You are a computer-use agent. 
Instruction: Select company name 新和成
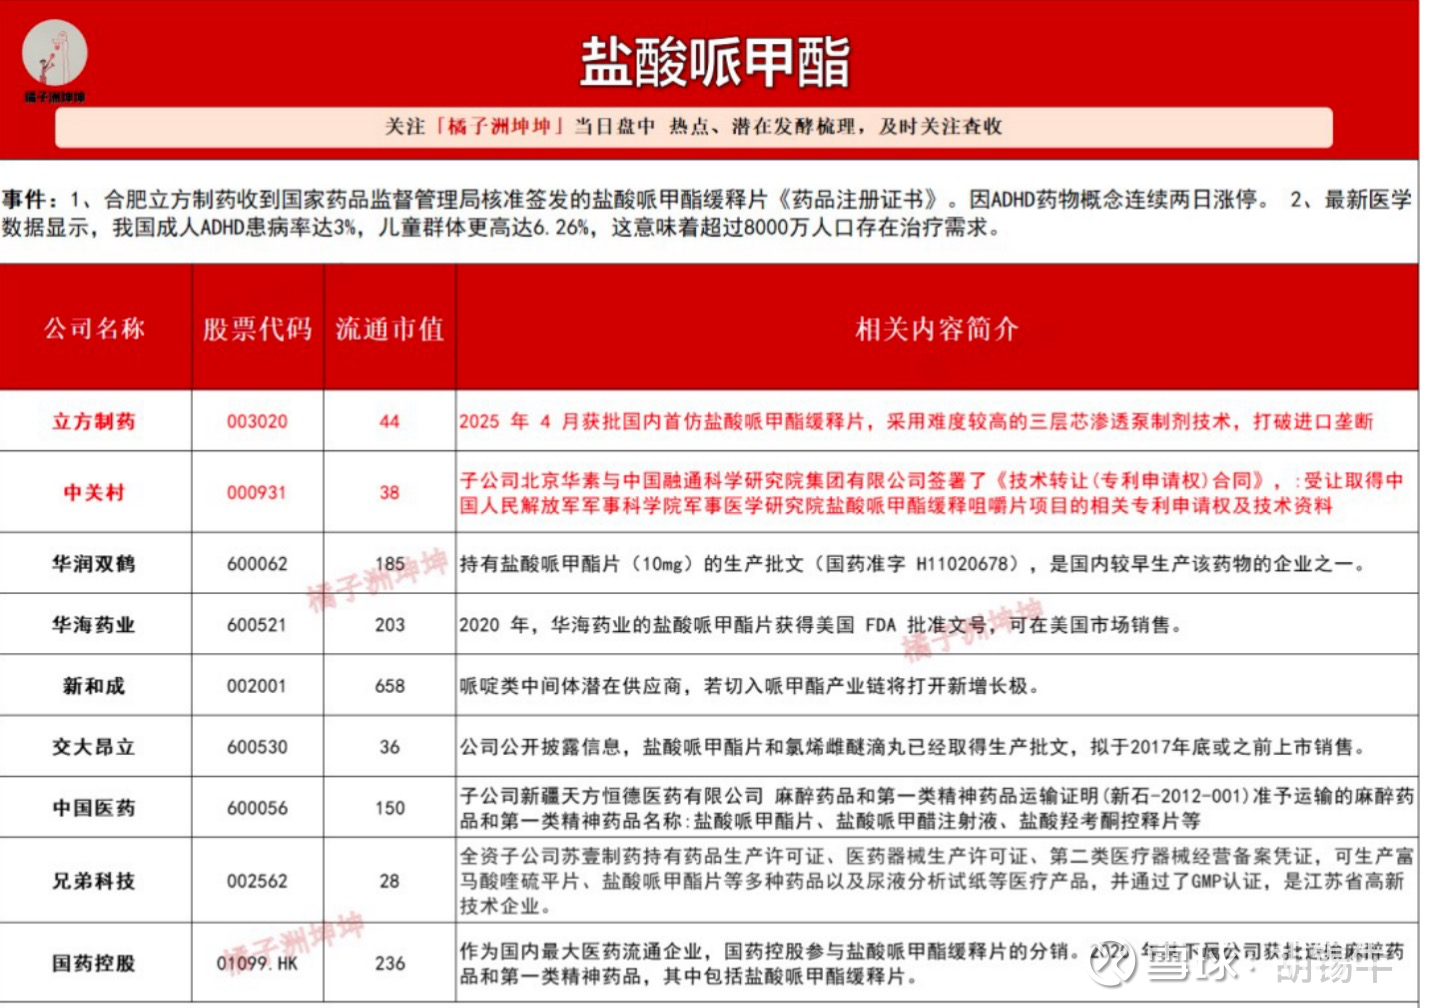pyautogui.click(x=94, y=686)
